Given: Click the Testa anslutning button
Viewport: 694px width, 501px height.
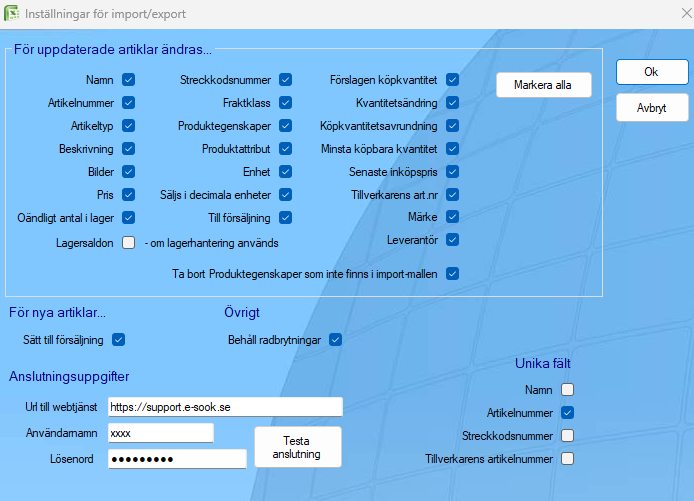Looking at the screenshot, I should pyautogui.click(x=298, y=447).
